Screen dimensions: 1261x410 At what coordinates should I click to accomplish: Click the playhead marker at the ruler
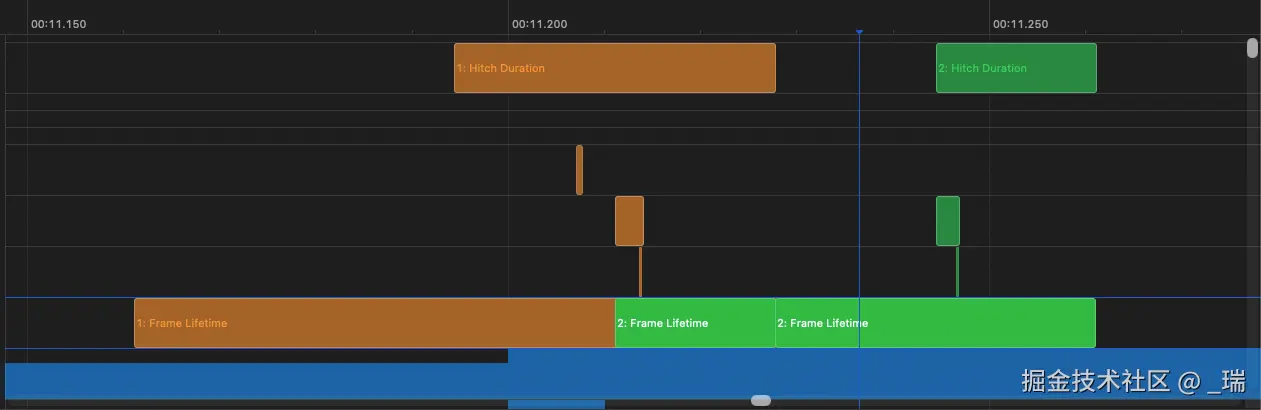pyautogui.click(x=859, y=33)
